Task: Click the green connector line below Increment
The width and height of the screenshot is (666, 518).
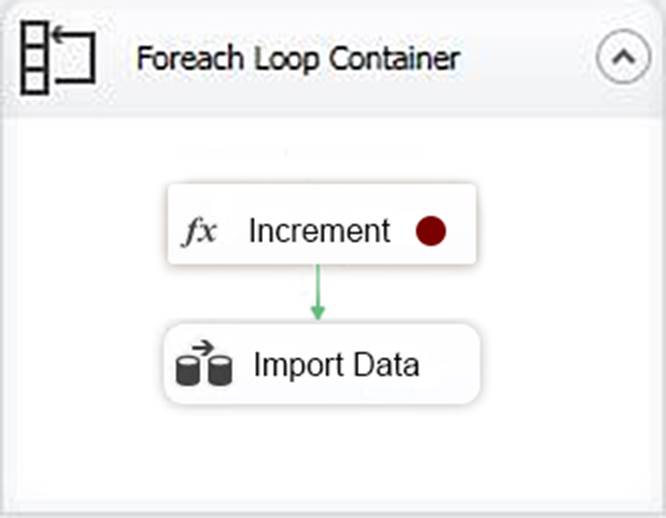Action: [318, 284]
